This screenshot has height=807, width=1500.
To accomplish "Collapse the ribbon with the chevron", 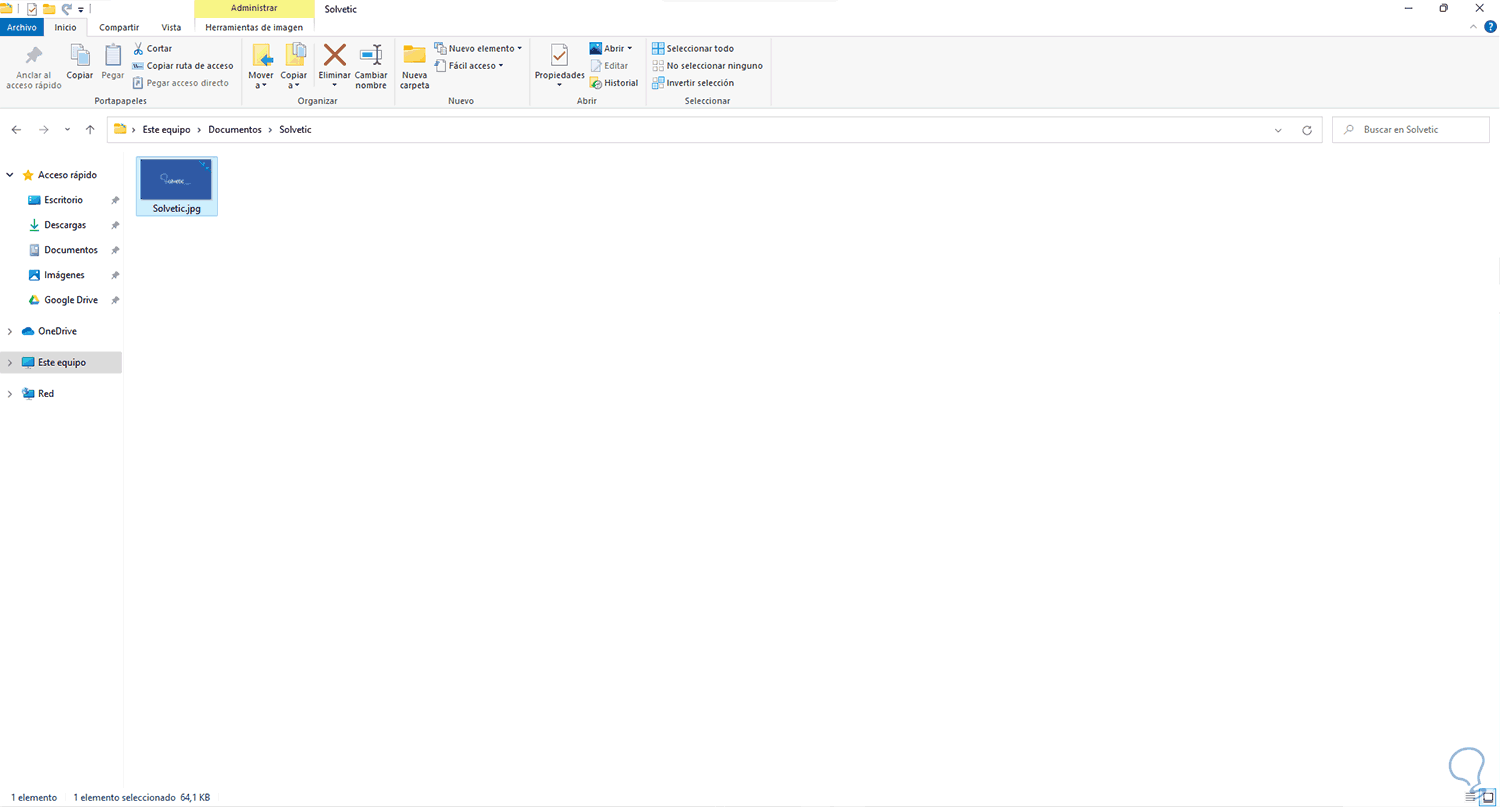I will pos(1475,27).
